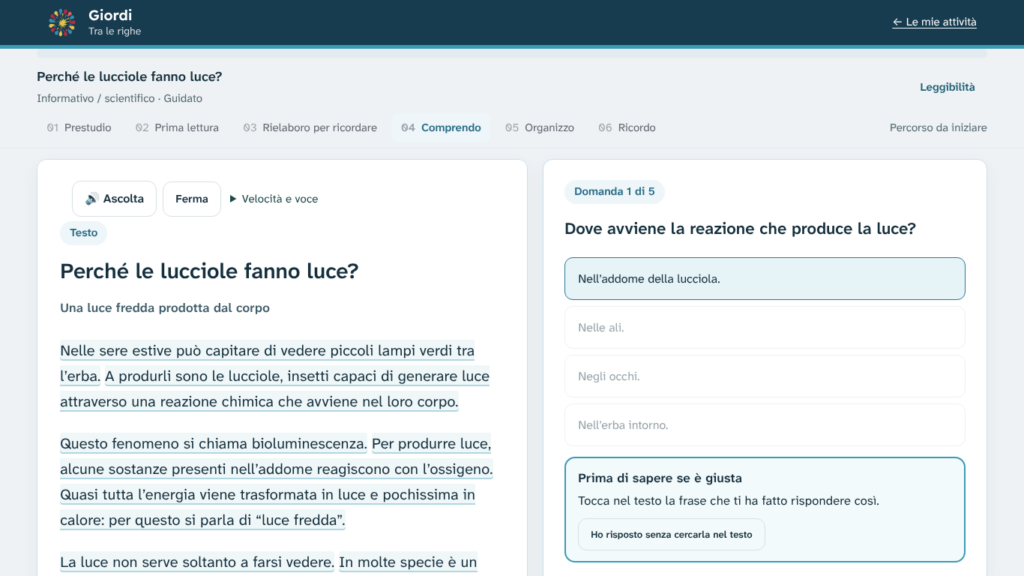Expand the Velocità e voce options
1024x576 pixels.
pos(274,199)
